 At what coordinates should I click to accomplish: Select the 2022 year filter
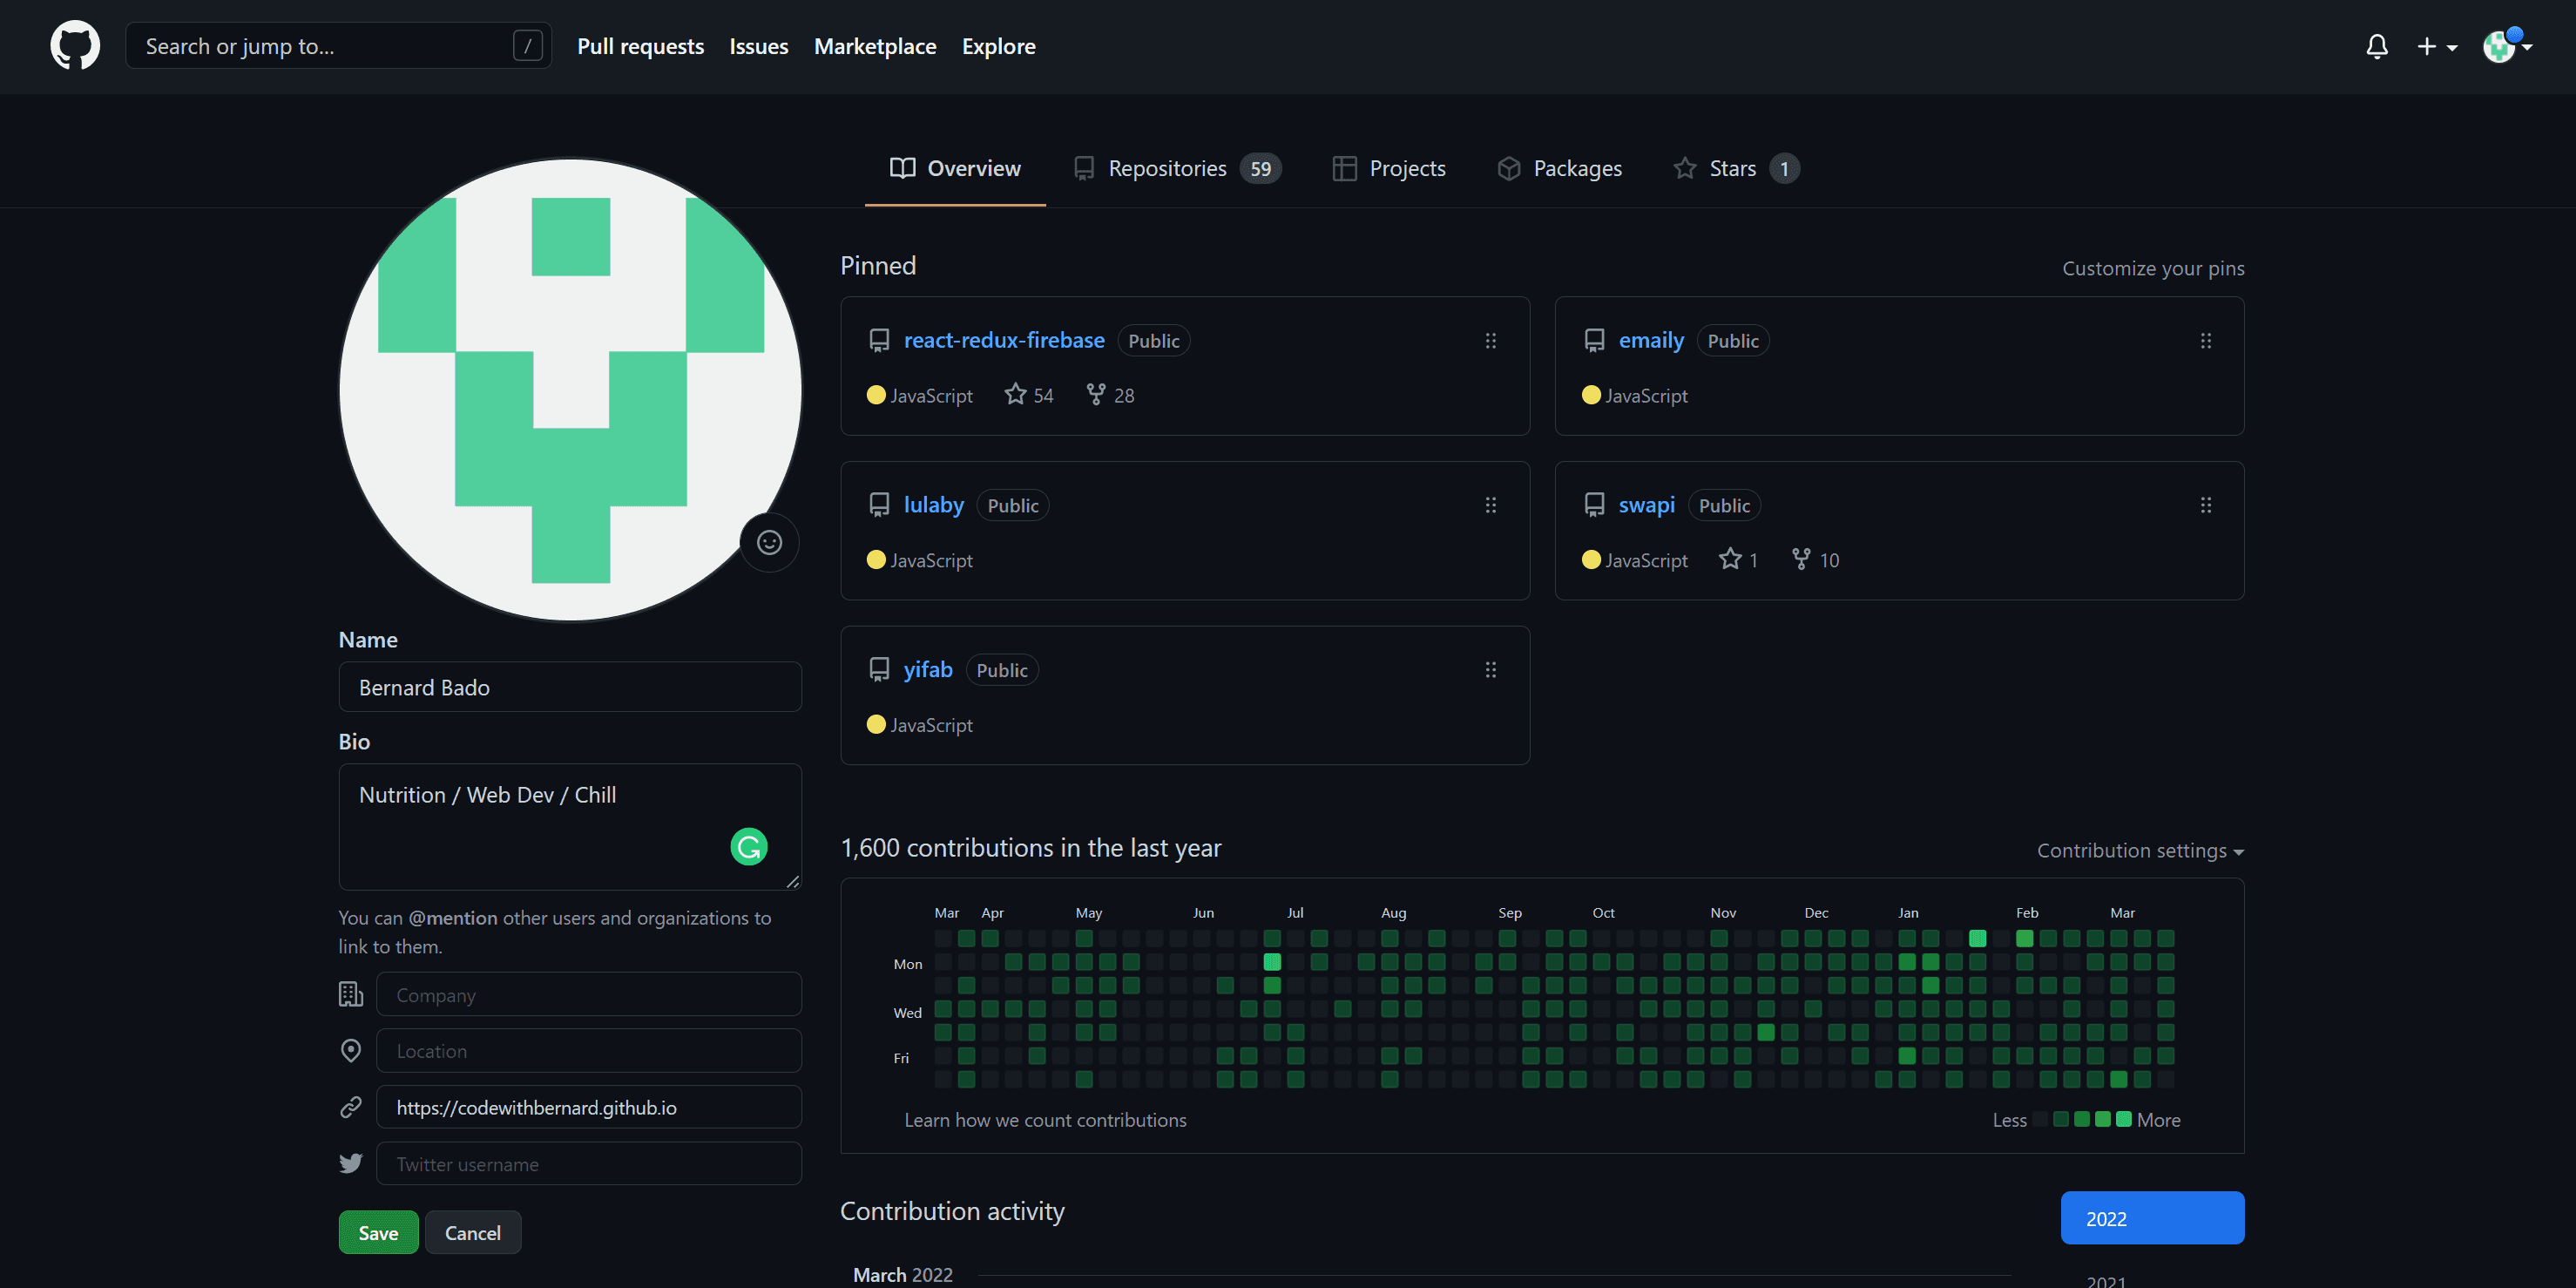[x=2152, y=1218]
